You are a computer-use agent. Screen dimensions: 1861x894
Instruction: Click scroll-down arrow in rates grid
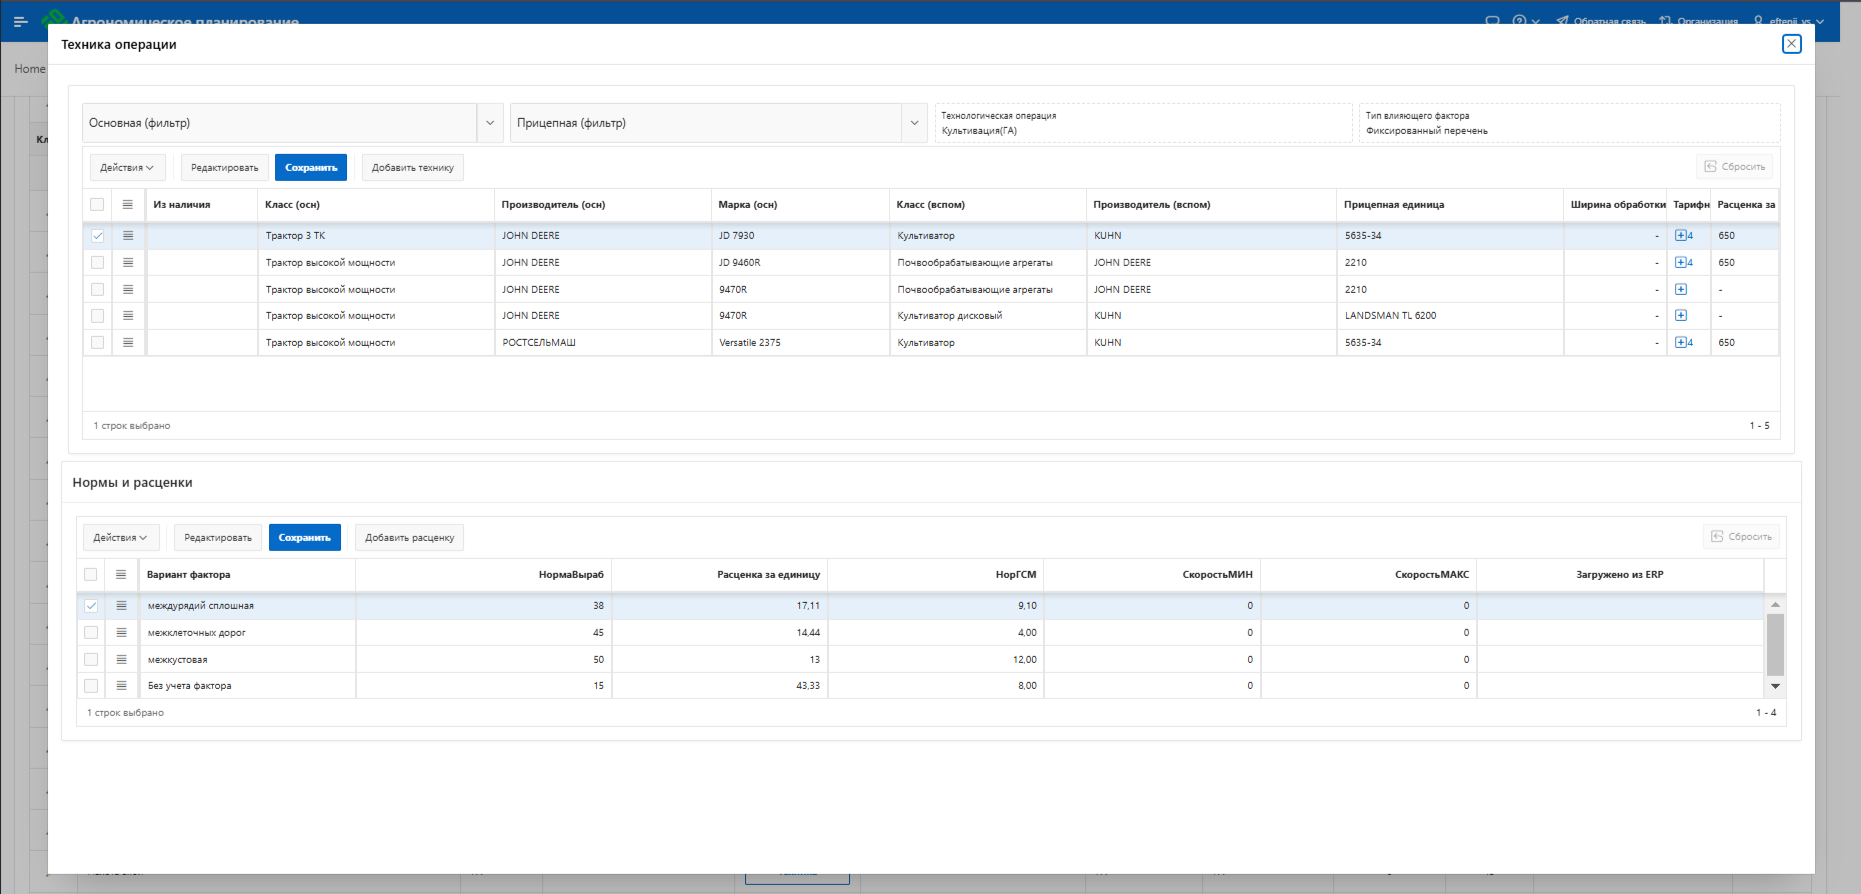1775,686
